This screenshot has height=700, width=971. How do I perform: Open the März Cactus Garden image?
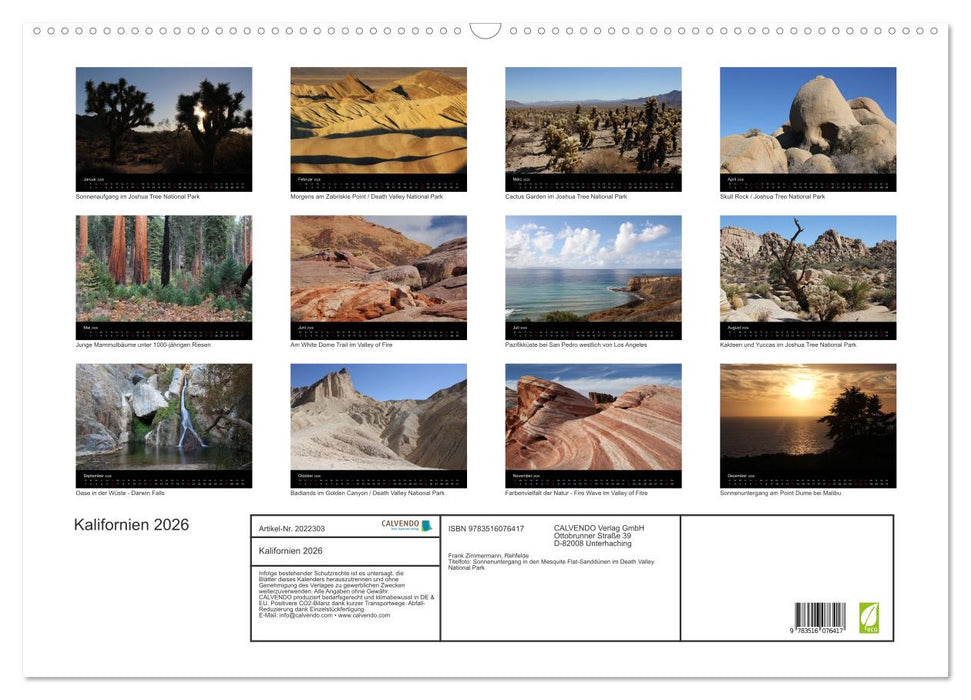[592, 125]
